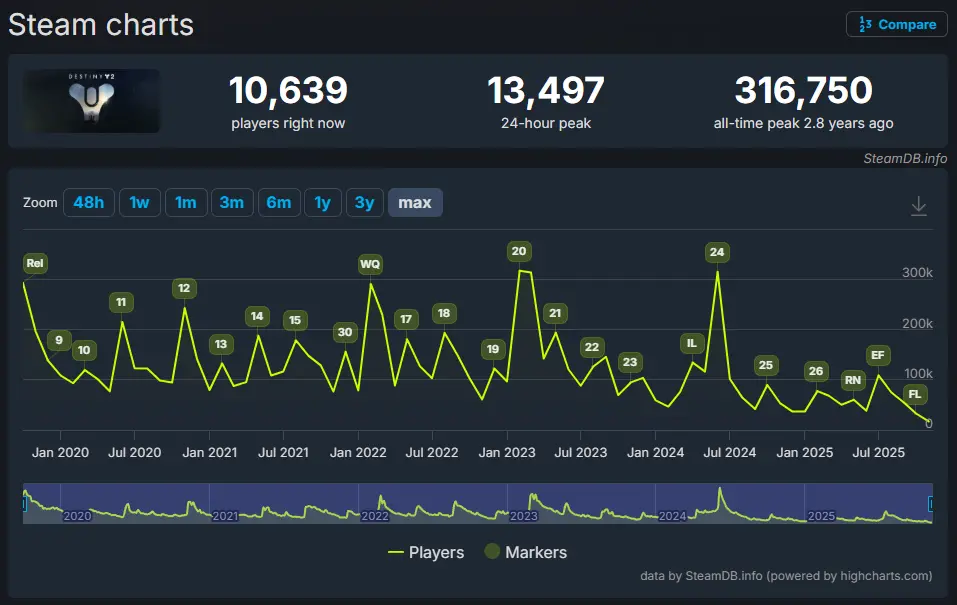The height and width of the screenshot is (605, 957).
Task: Click marker 12 on the chart
Action: pos(184,288)
